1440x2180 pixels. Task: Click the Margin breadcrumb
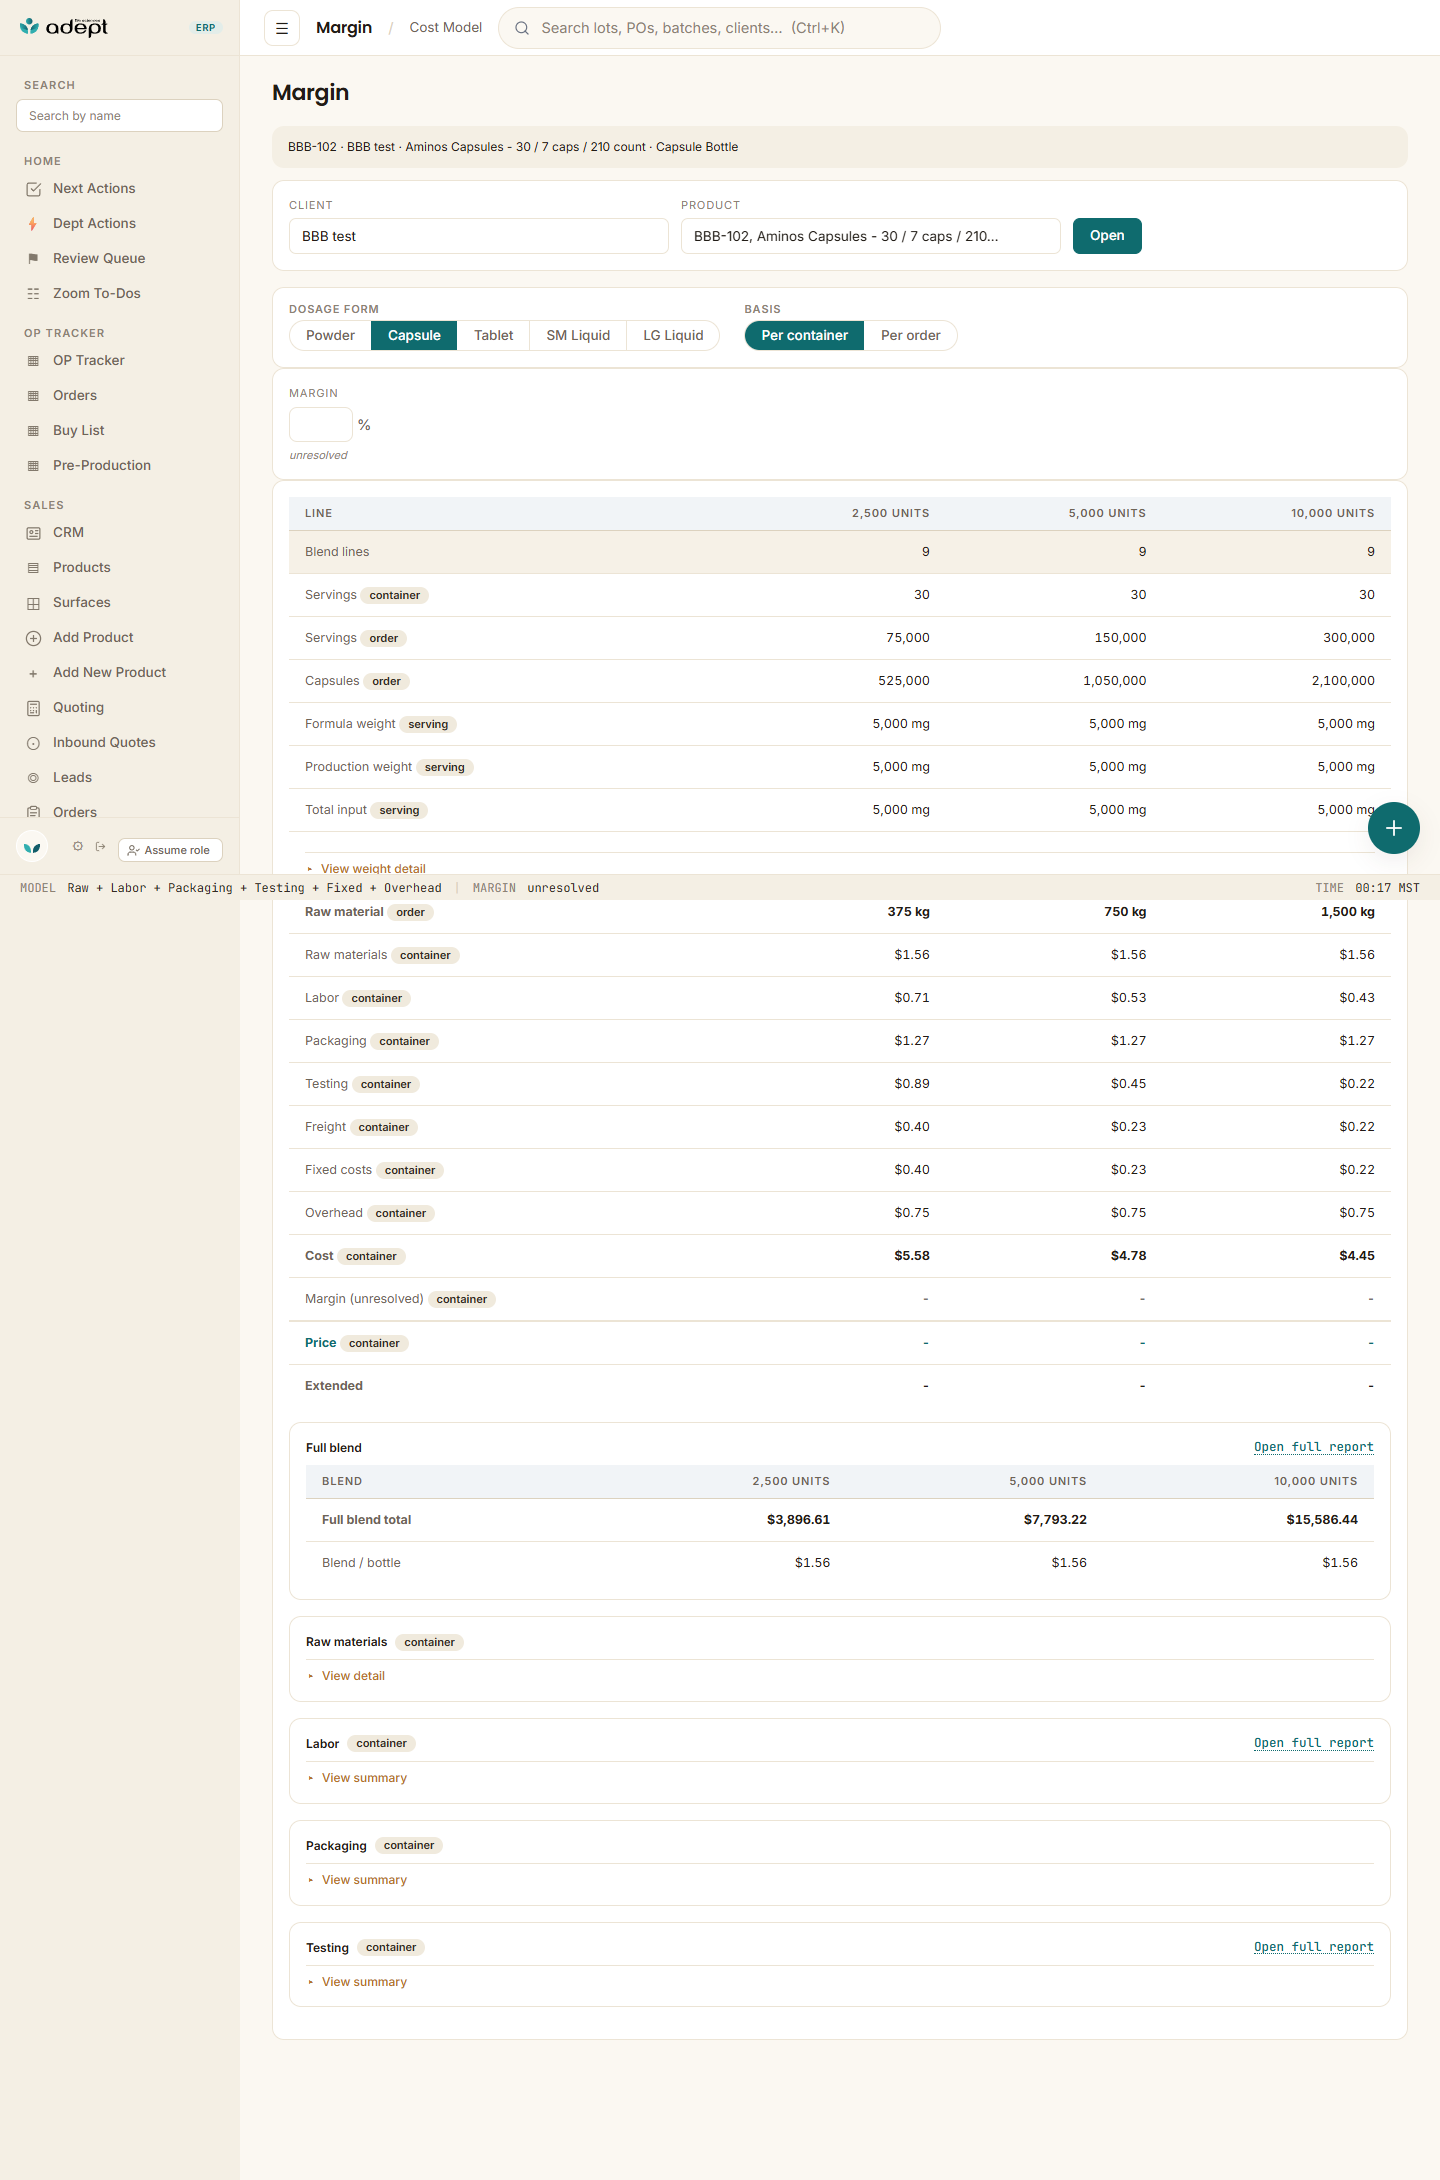pyautogui.click(x=344, y=28)
